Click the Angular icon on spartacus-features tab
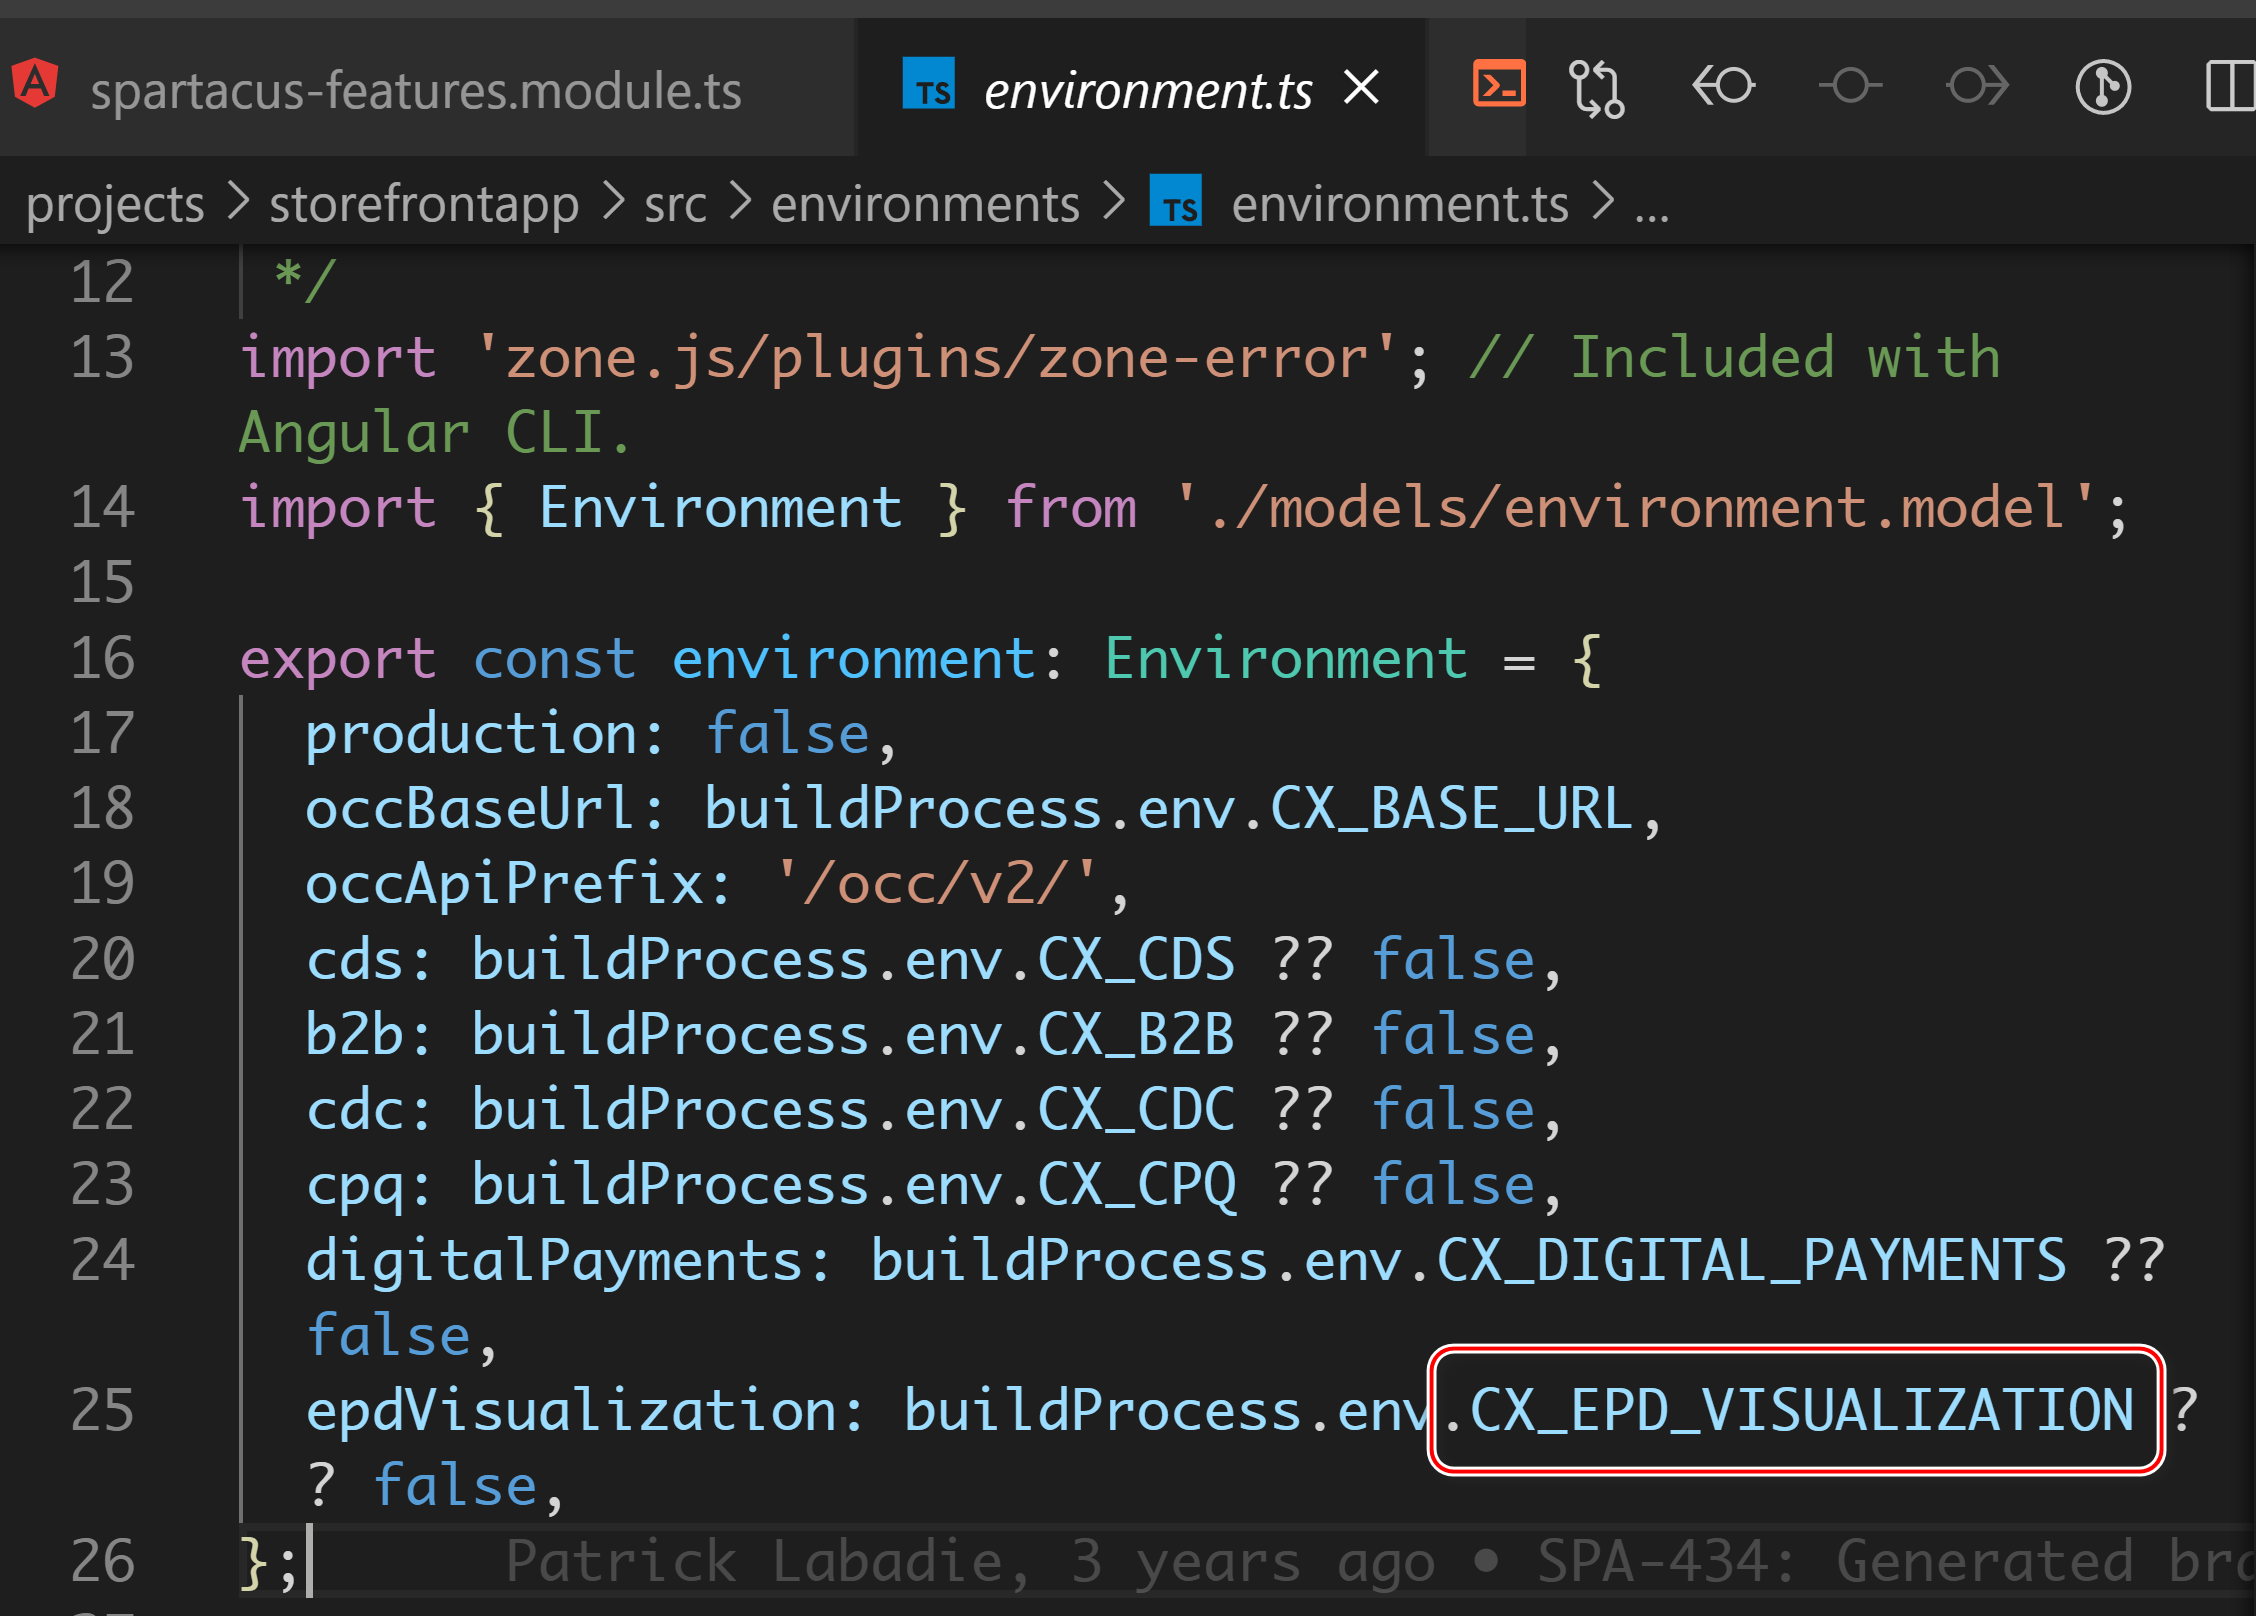 [x=36, y=84]
